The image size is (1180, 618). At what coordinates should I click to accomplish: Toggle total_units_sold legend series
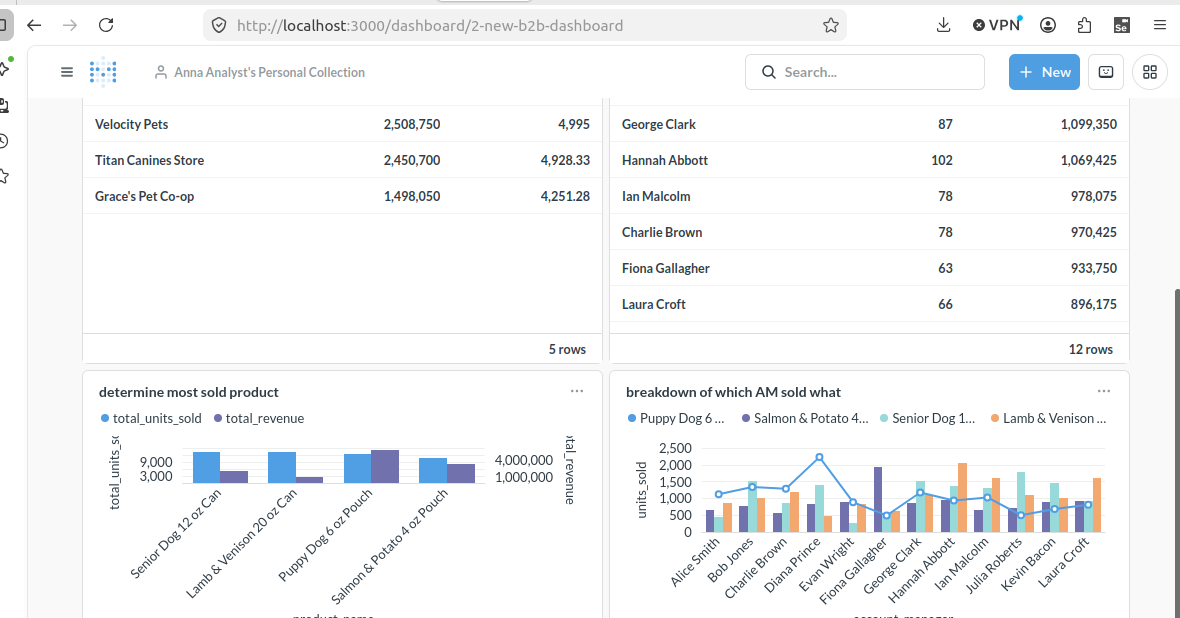(151, 419)
